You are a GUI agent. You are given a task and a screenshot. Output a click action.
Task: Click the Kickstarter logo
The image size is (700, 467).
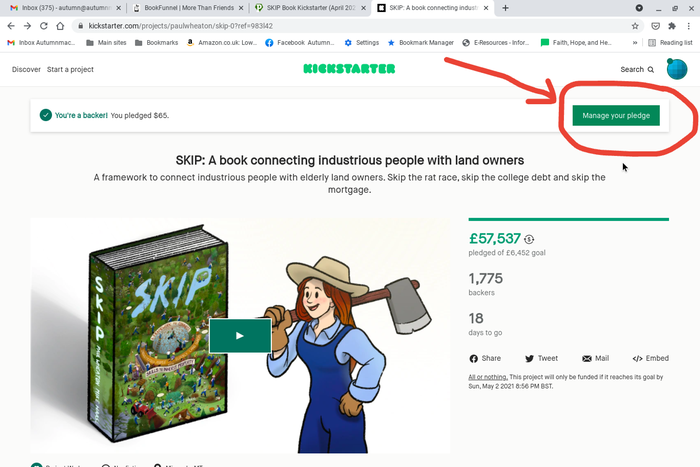349,69
